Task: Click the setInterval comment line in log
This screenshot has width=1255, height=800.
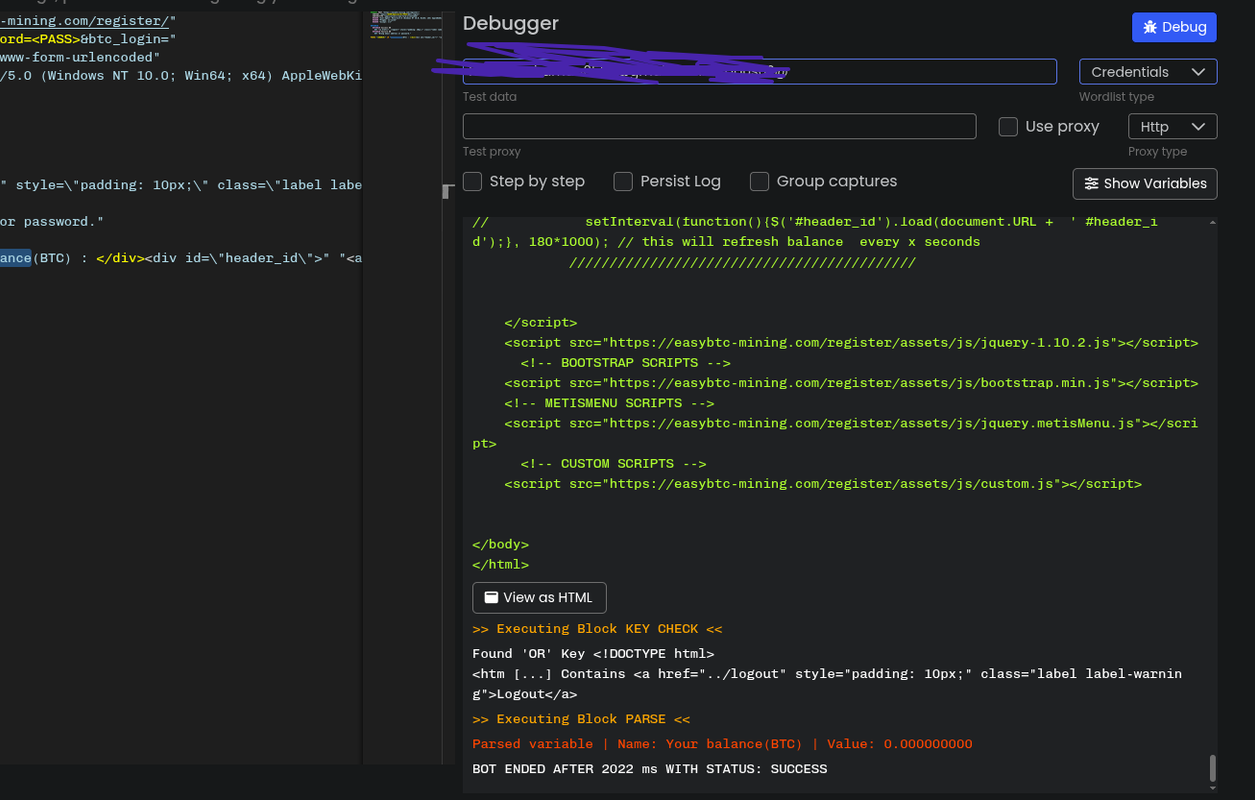Action: (x=815, y=231)
